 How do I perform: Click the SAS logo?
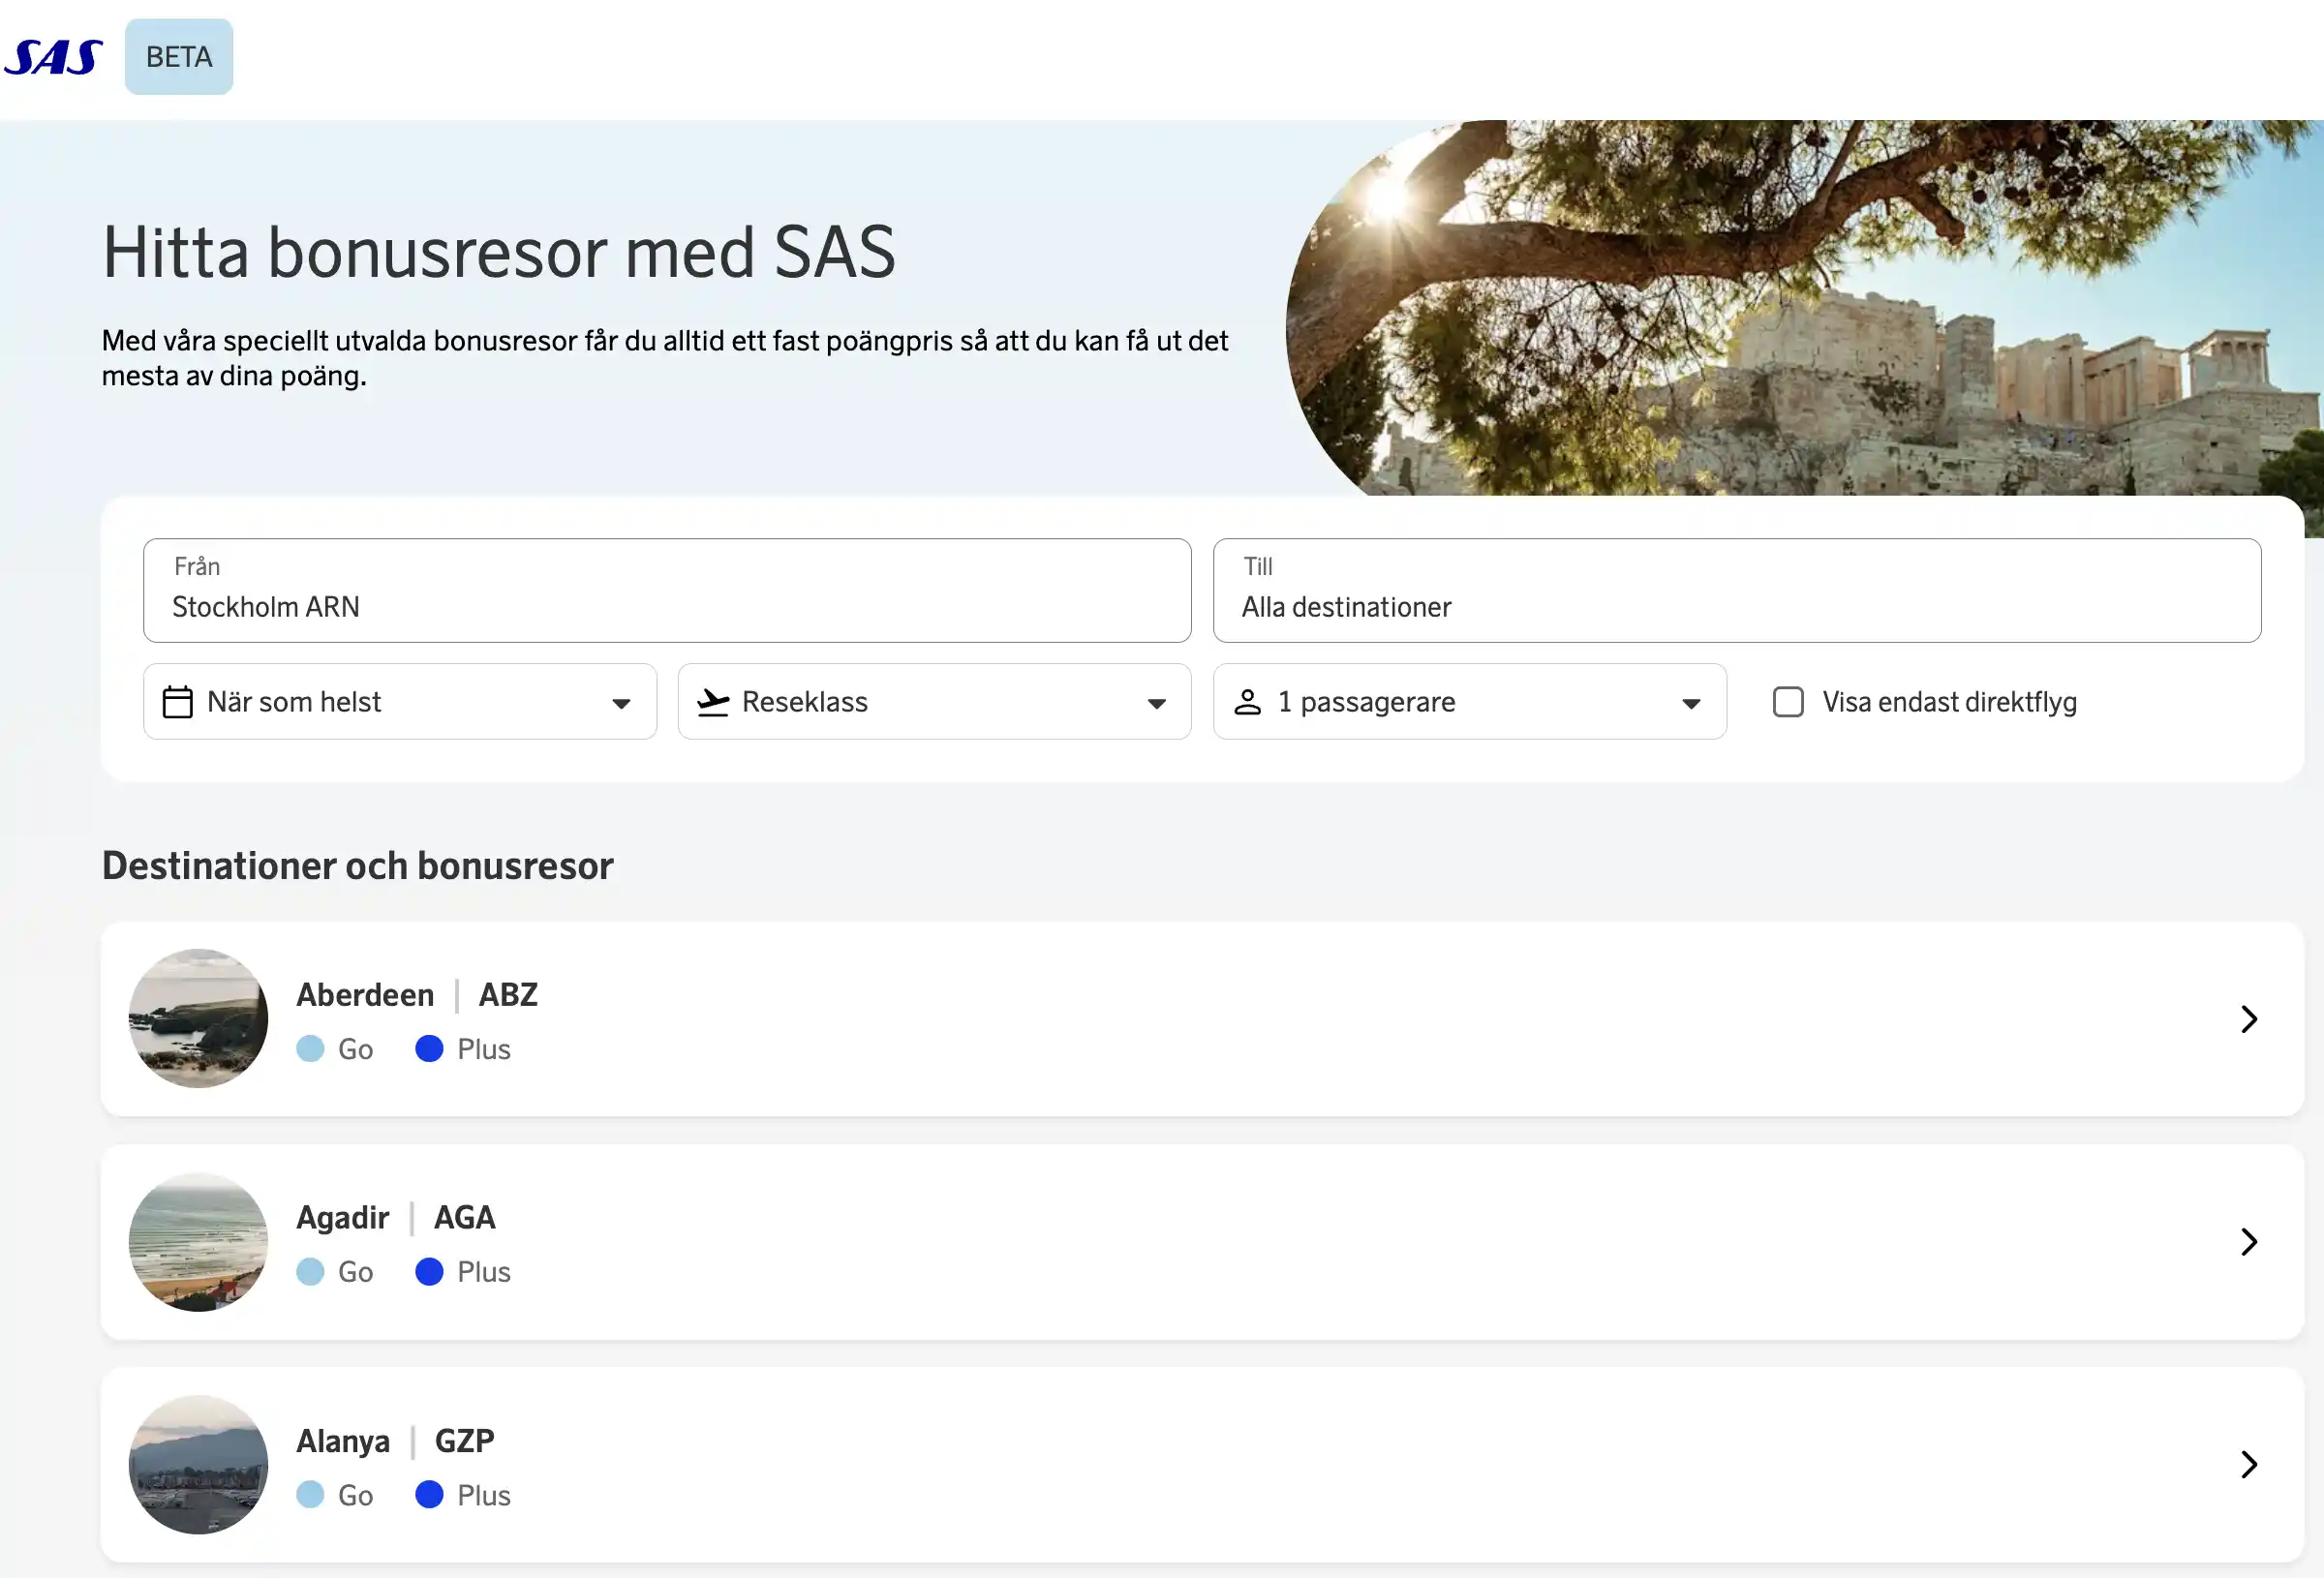53,57
